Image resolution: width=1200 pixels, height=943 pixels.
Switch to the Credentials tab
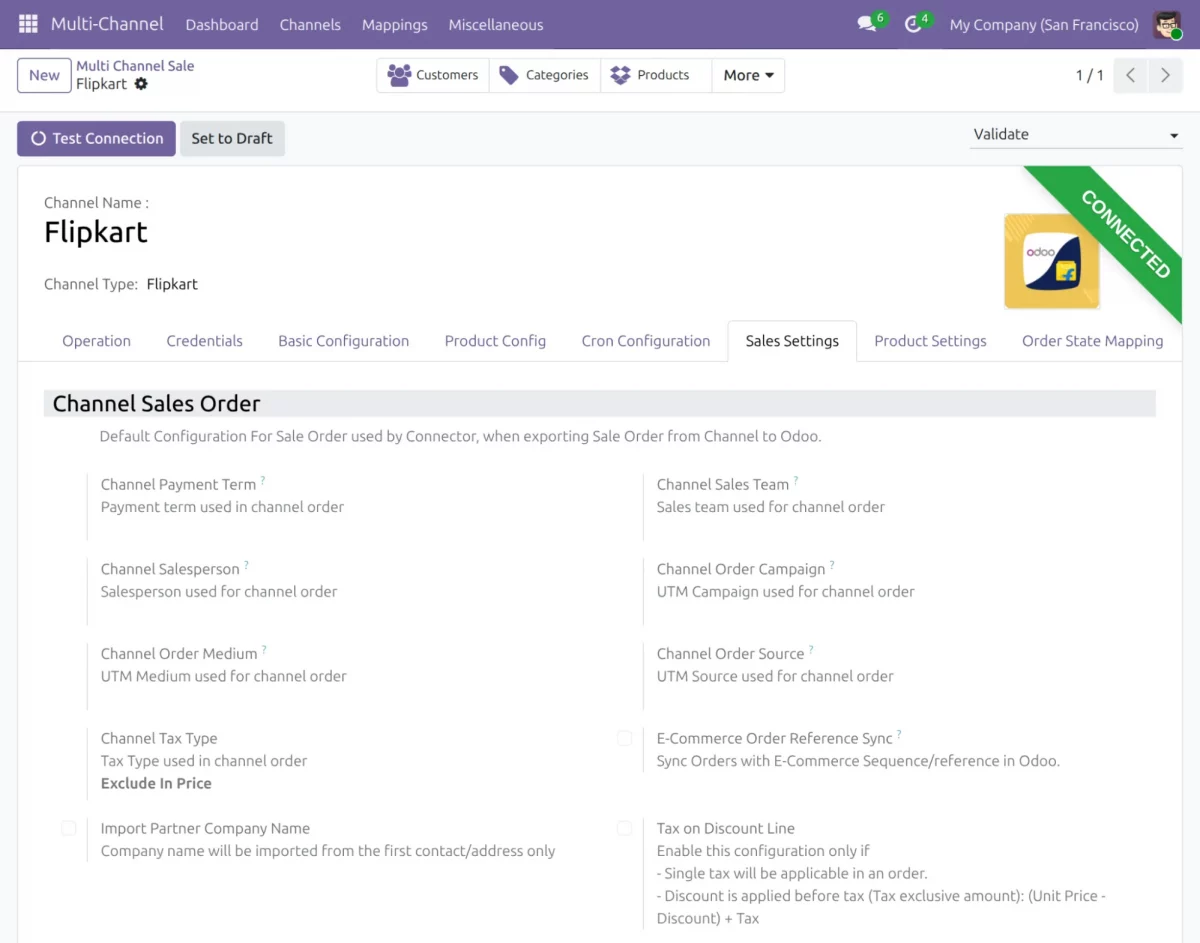[x=204, y=341]
